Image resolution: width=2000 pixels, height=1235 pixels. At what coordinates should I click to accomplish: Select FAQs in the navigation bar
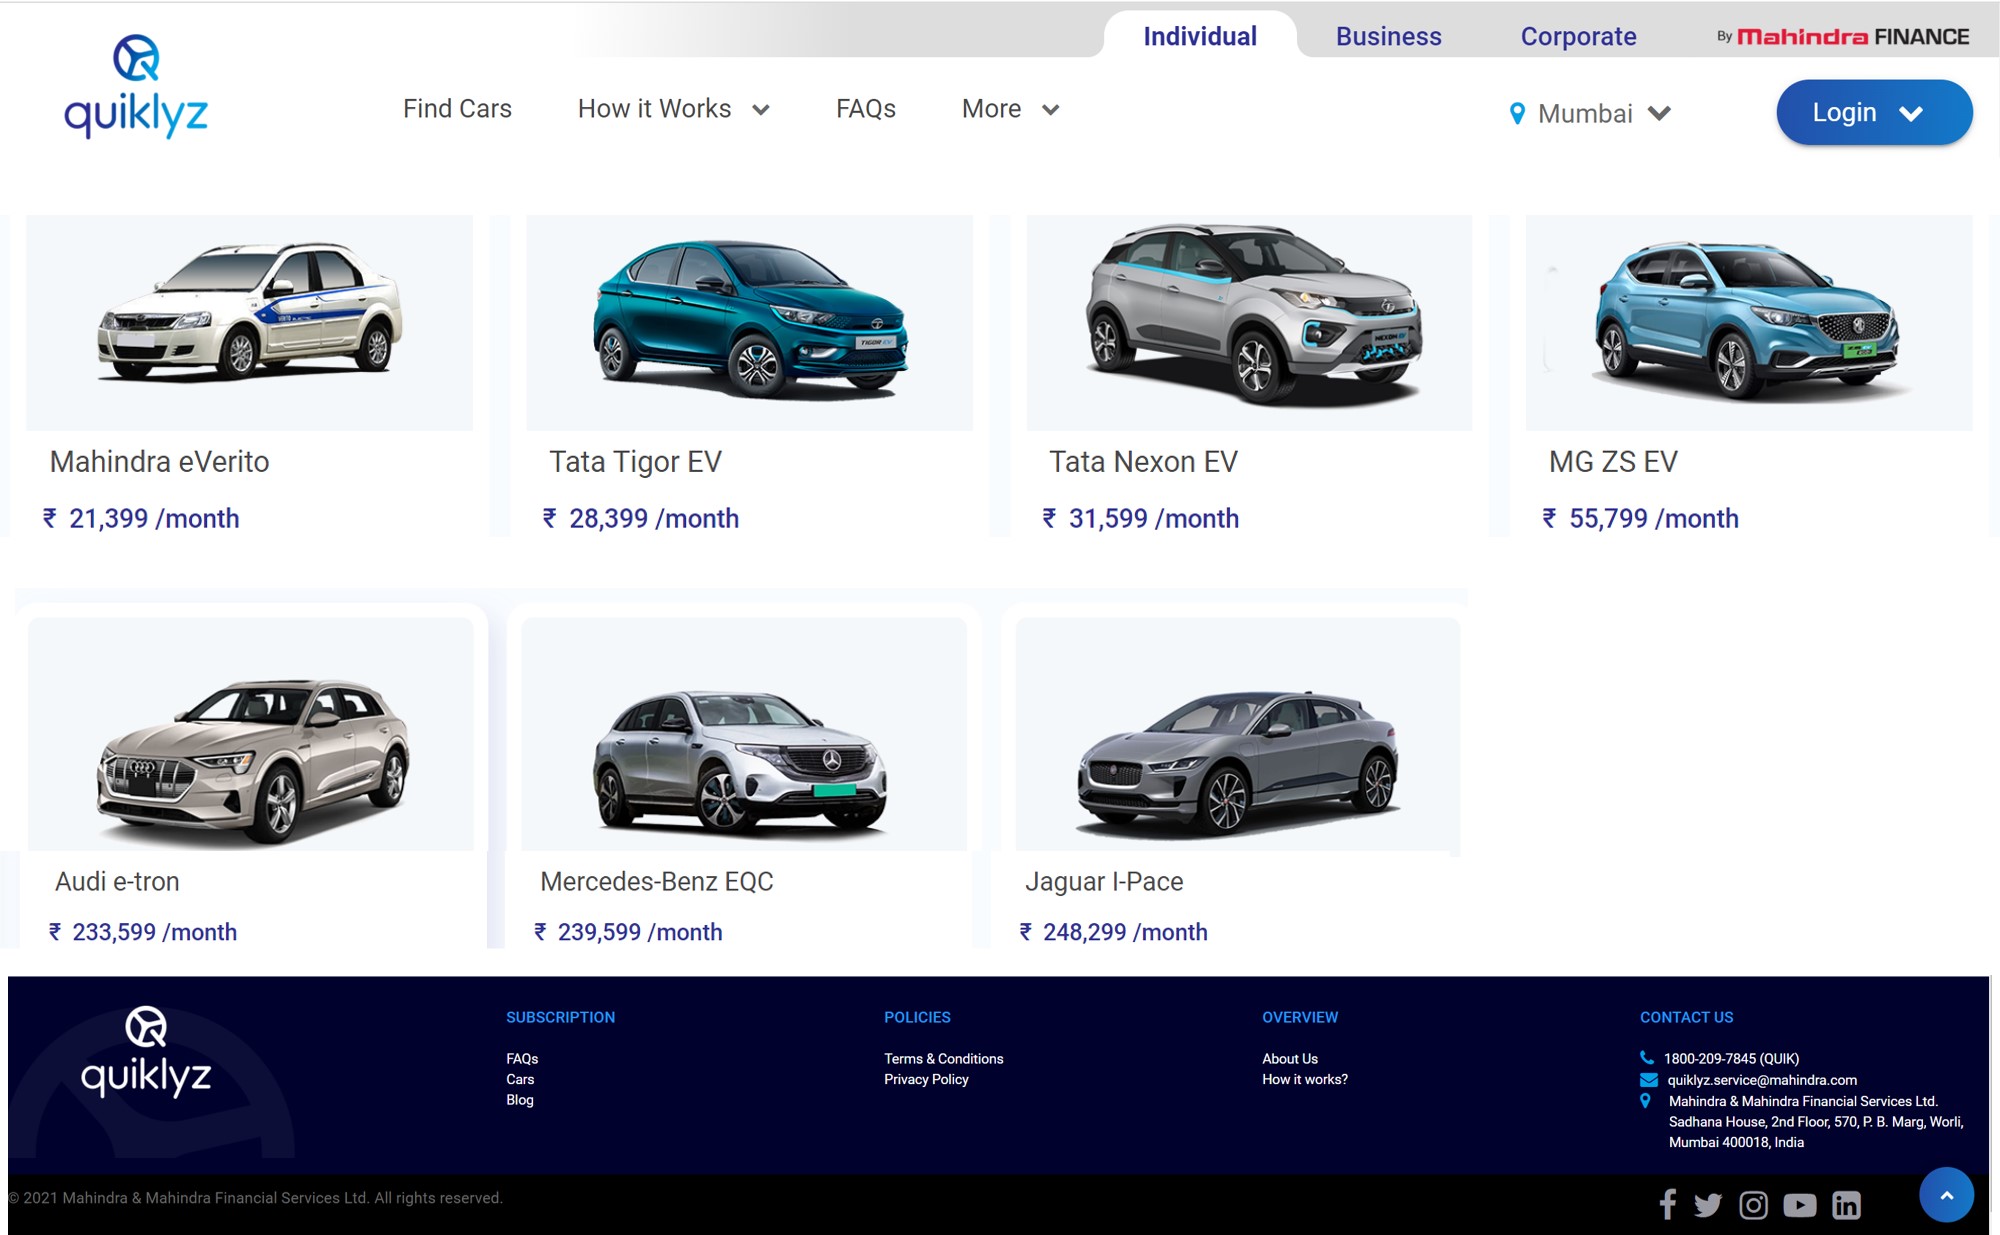pyautogui.click(x=865, y=109)
